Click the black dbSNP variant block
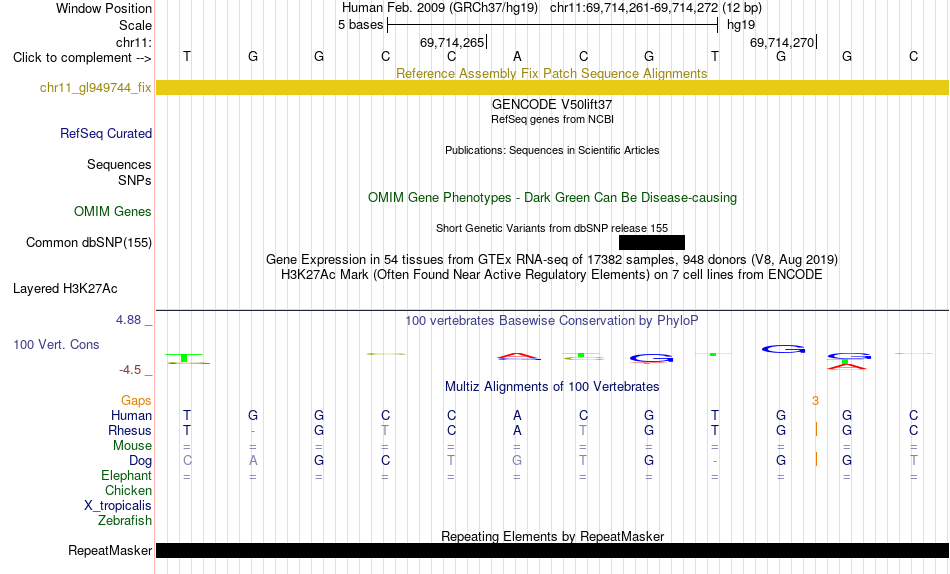 [x=652, y=242]
